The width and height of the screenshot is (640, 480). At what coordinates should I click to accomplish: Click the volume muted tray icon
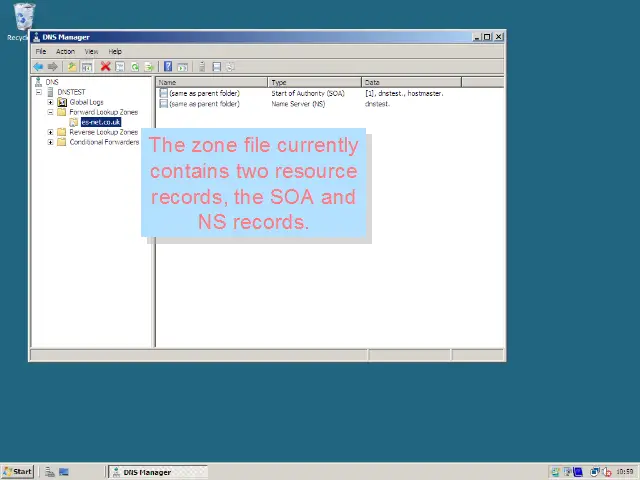click(x=607, y=472)
